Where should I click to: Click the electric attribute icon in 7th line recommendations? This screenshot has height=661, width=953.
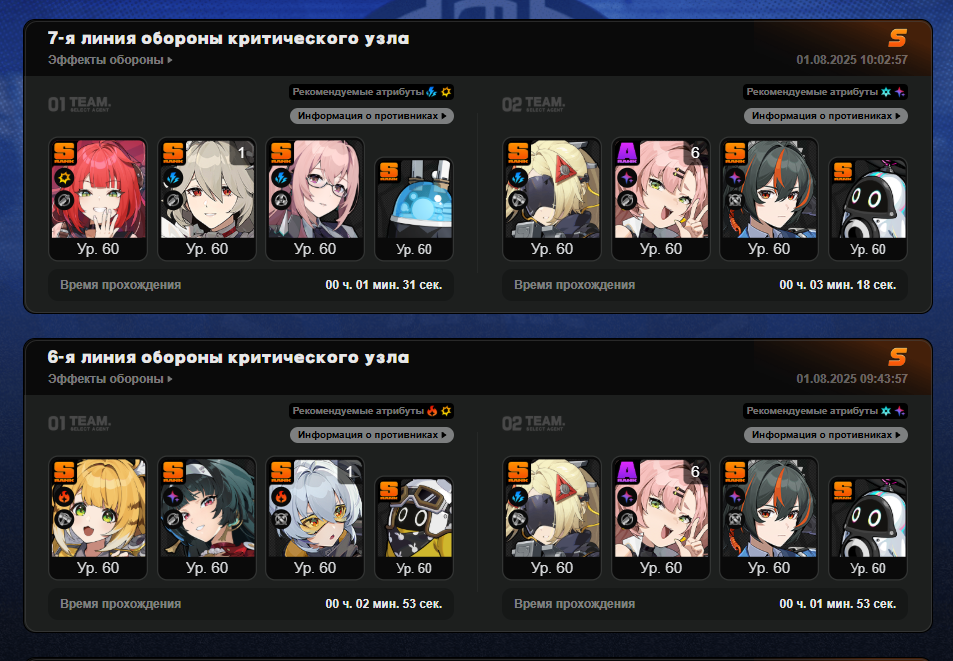(x=432, y=92)
